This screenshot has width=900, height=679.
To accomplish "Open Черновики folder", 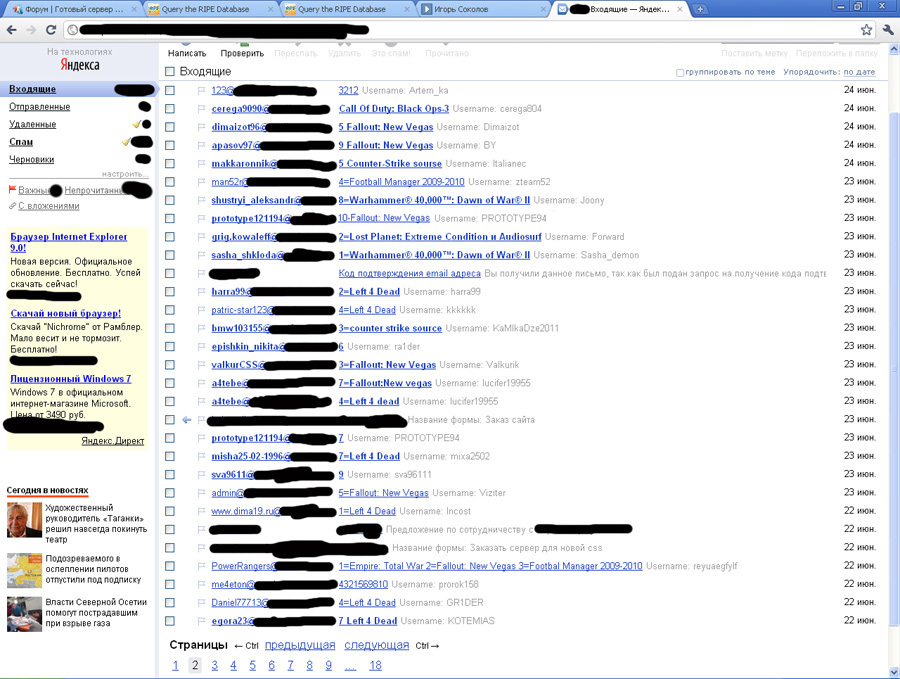I will [x=32, y=160].
